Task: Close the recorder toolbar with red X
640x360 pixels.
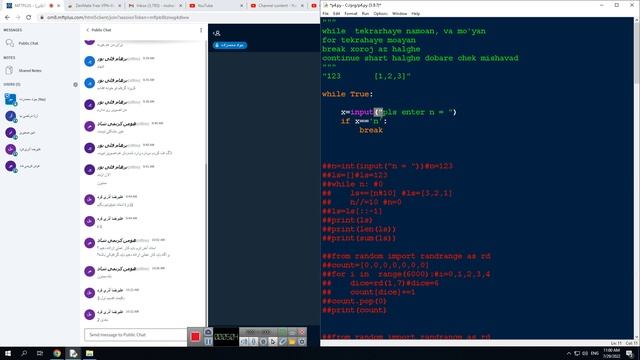Action: (x=302, y=332)
